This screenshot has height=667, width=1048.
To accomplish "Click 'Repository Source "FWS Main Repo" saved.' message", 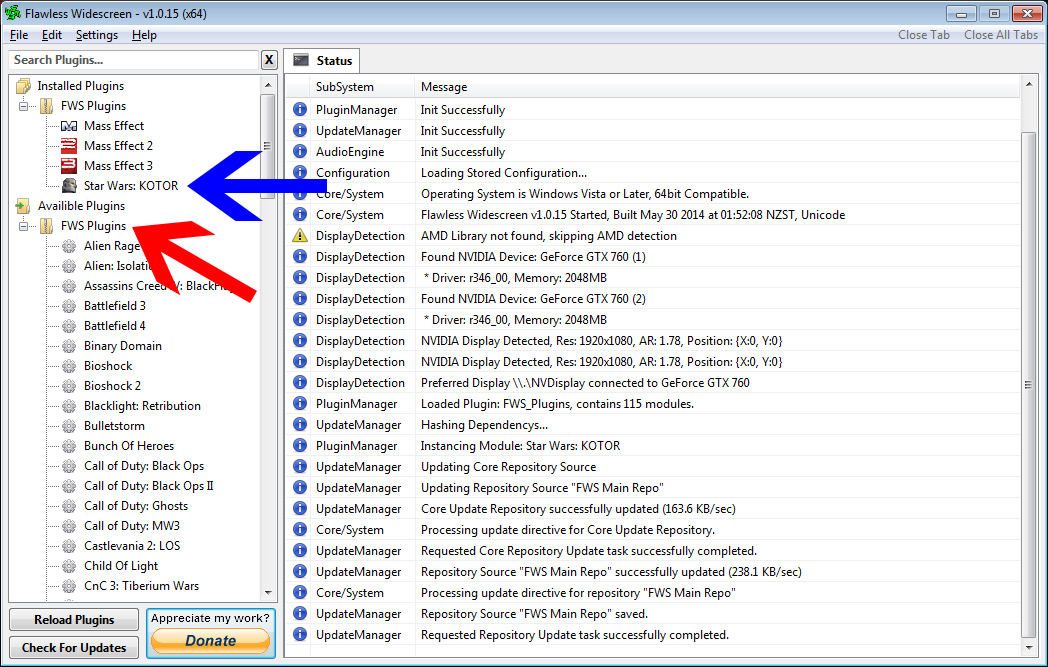I will click(534, 614).
